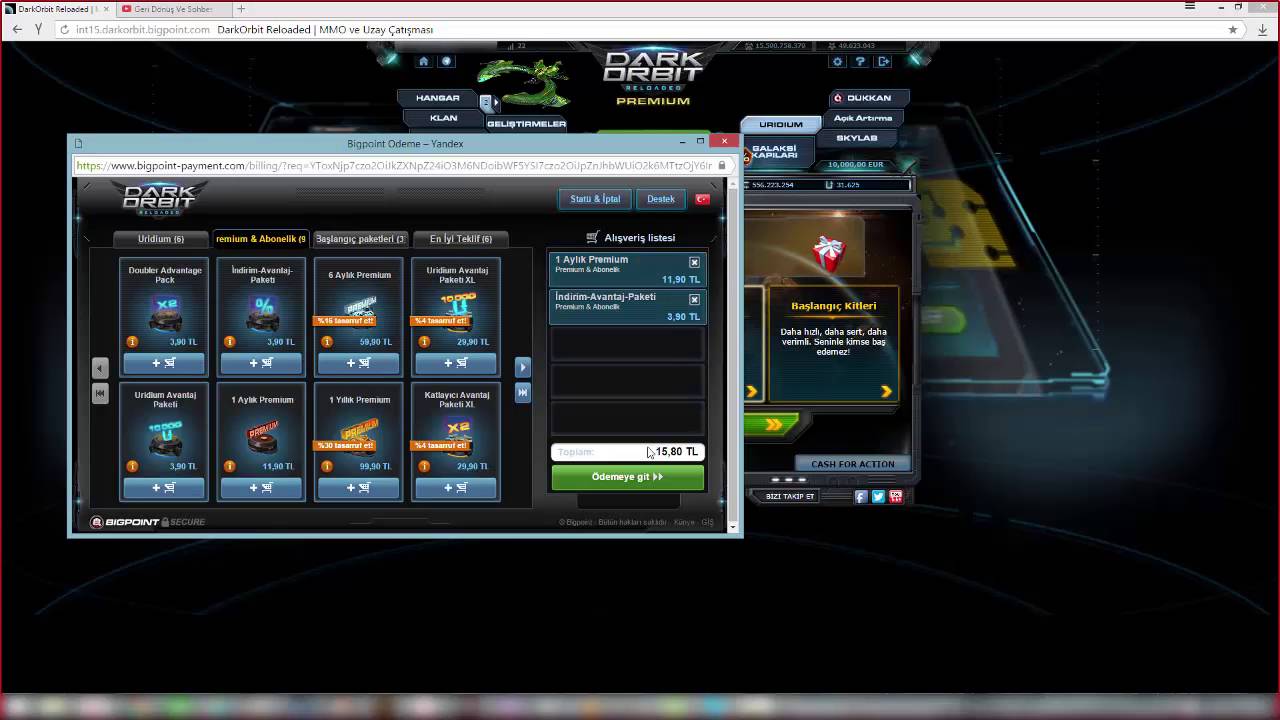This screenshot has width=1280, height=720.
Task: Click the logout icon in the game header
Action: 883,61
